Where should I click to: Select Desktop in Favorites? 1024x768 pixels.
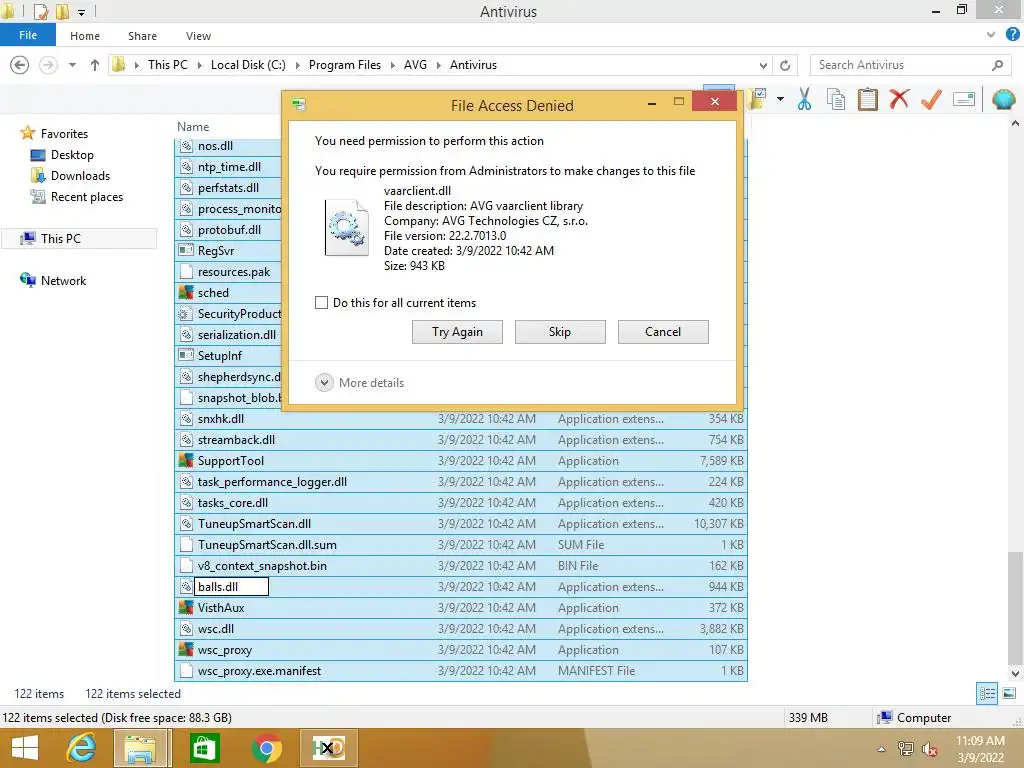point(72,155)
